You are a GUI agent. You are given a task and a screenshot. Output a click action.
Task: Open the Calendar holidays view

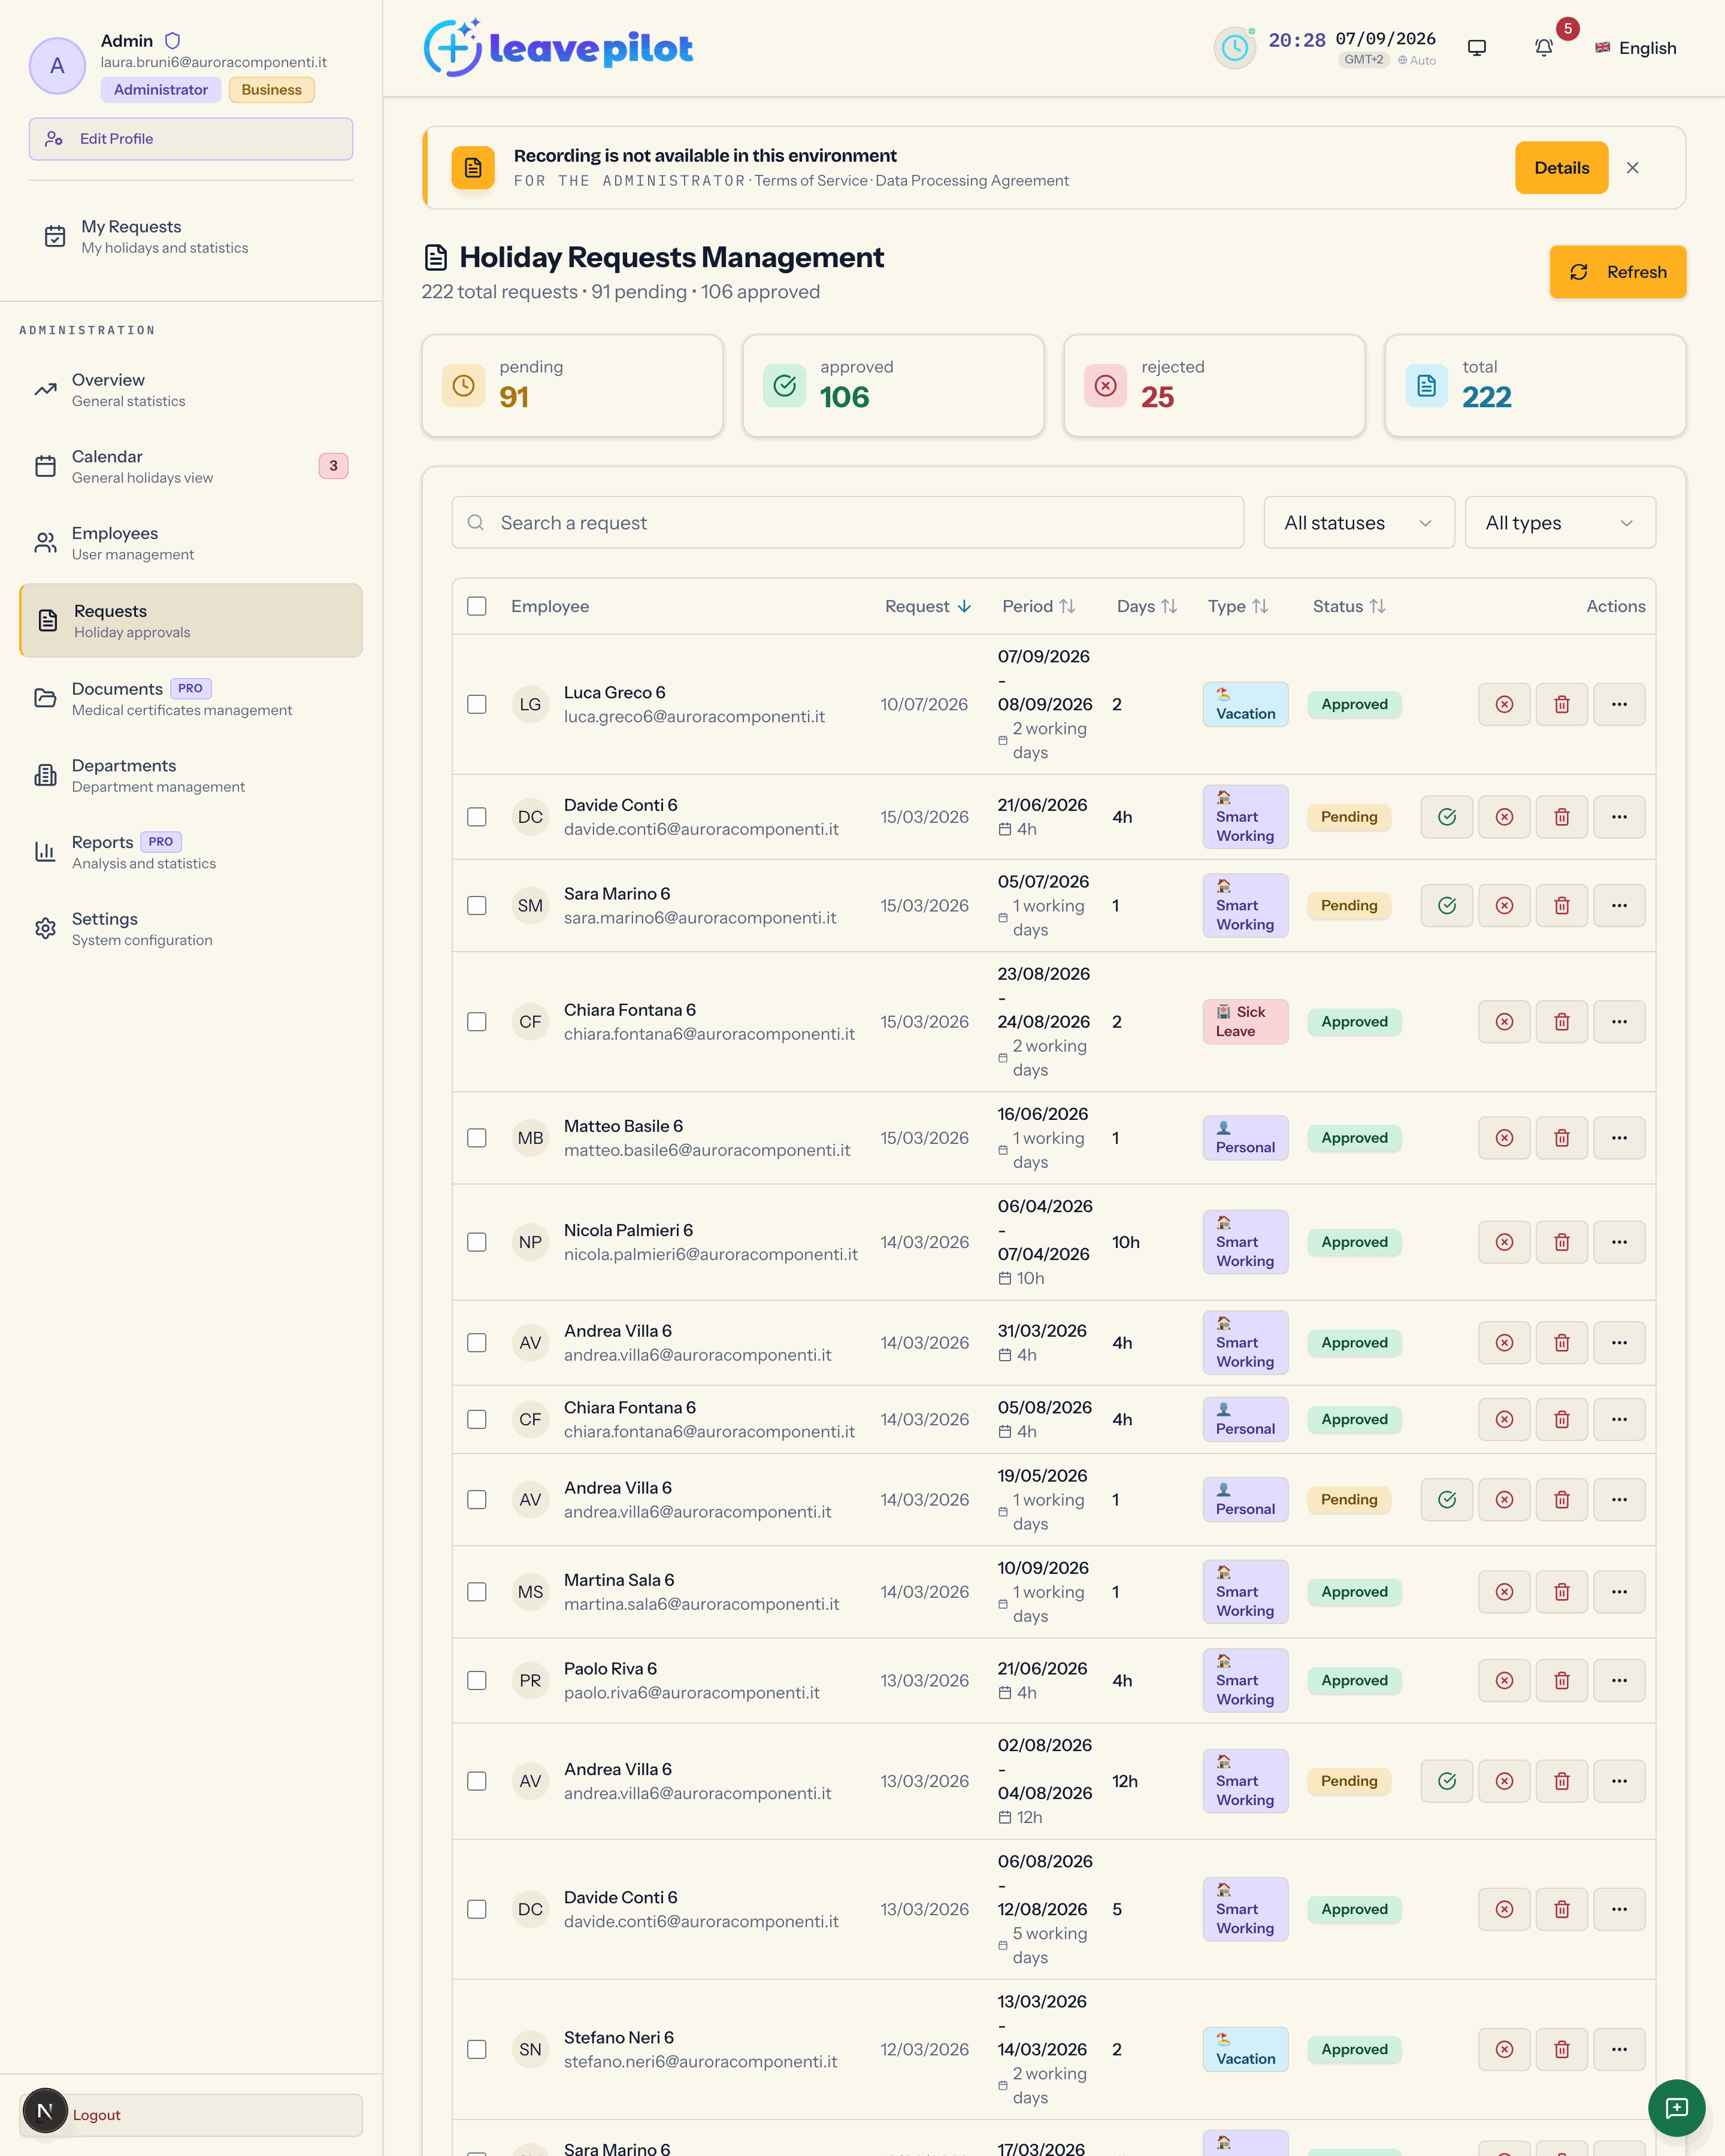pyautogui.click(x=191, y=466)
